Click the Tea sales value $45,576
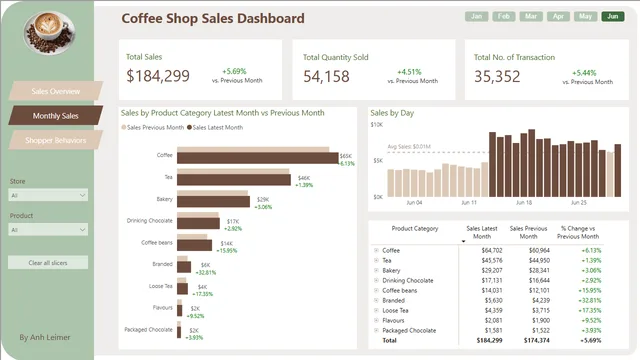Viewport: 640px width, 360px height. (492, 260)
